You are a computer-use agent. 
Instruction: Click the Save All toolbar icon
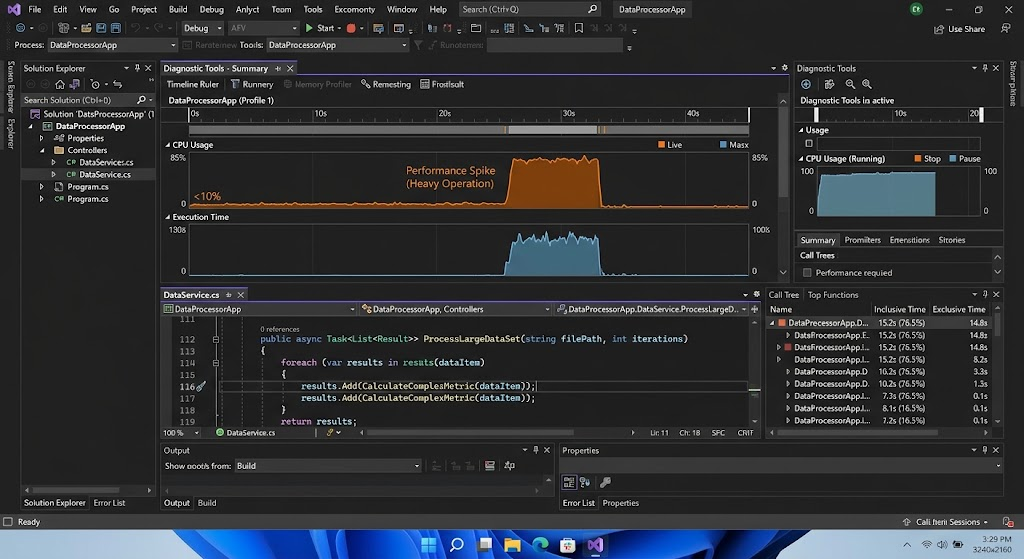[116, 28]
